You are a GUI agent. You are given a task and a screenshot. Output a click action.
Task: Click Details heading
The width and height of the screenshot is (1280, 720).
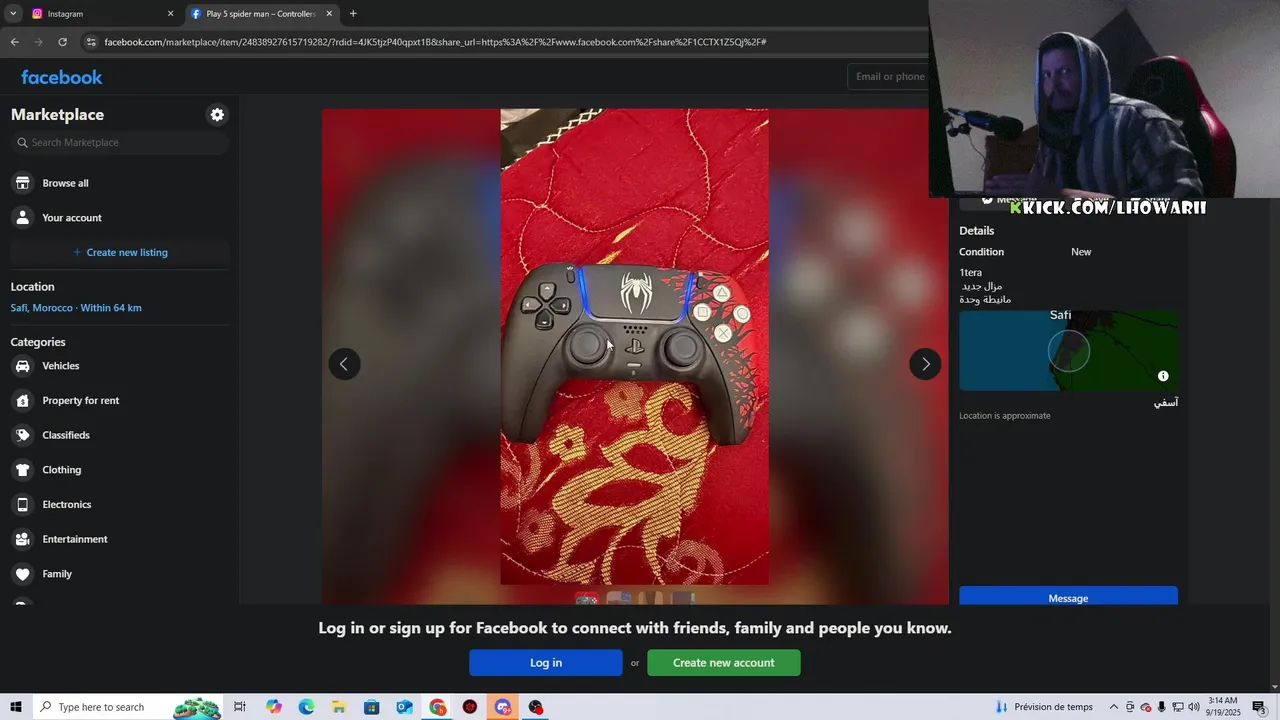977,231
